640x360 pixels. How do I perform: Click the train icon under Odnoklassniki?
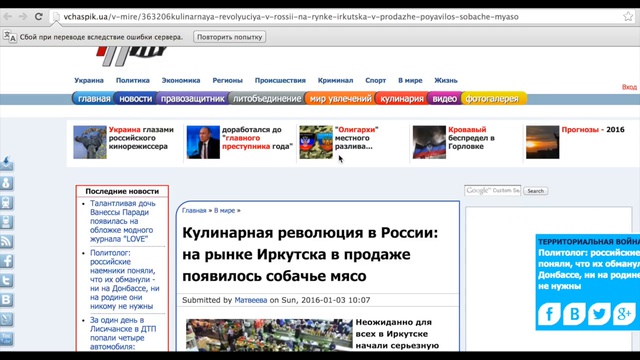tap(7, 203)
